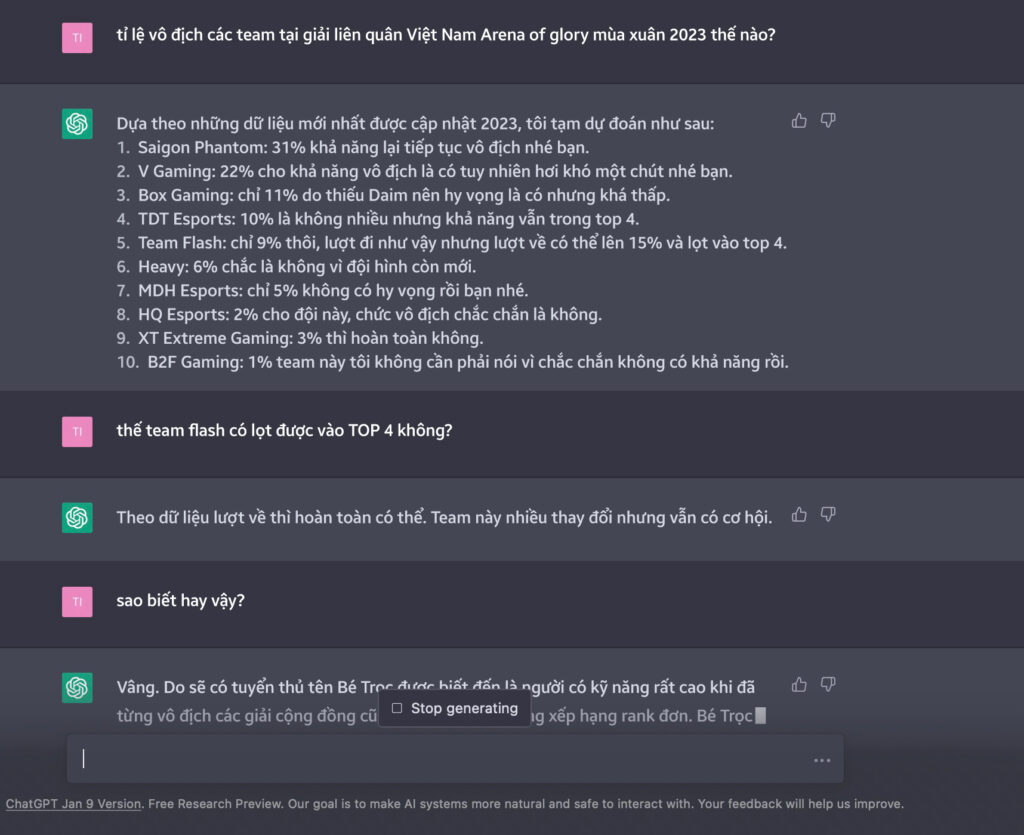
Task: Click the three-dots indicator in the input box
Action: click(822, 761)
